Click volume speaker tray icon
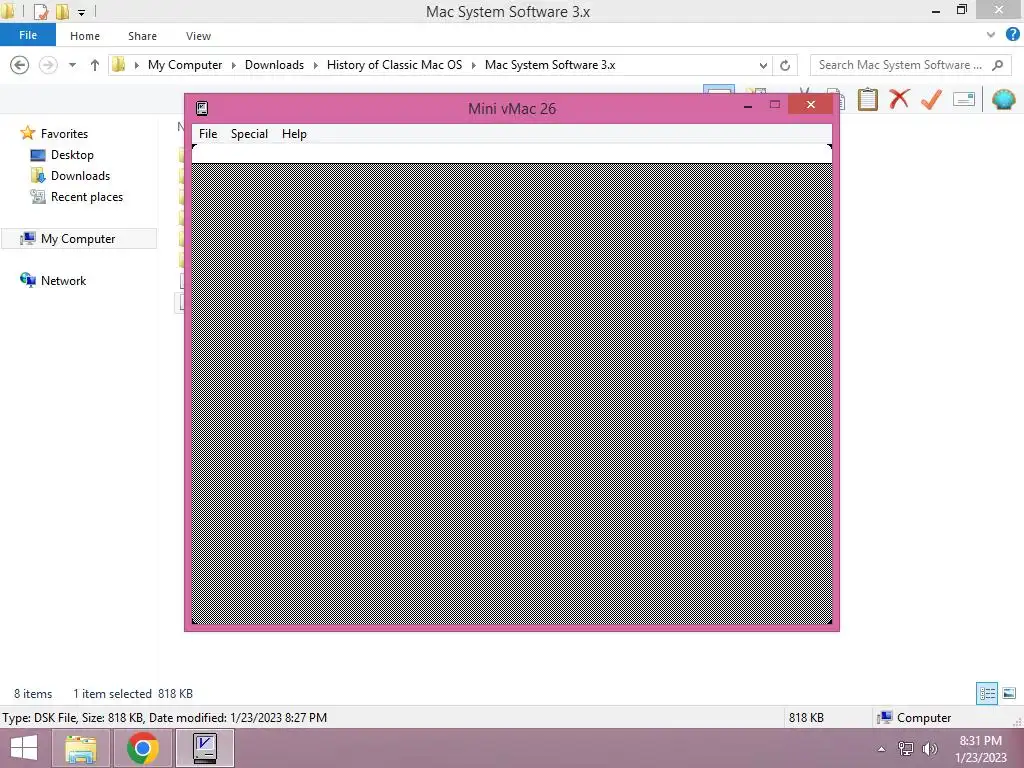 click(929, 749)
